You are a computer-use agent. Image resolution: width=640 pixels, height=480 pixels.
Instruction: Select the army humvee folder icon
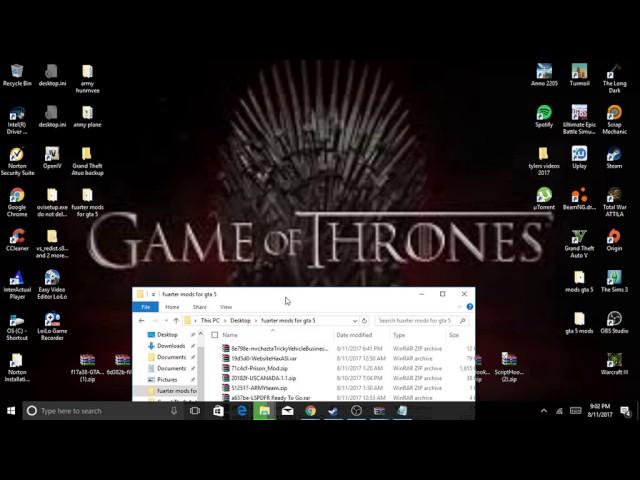point(87,78)
